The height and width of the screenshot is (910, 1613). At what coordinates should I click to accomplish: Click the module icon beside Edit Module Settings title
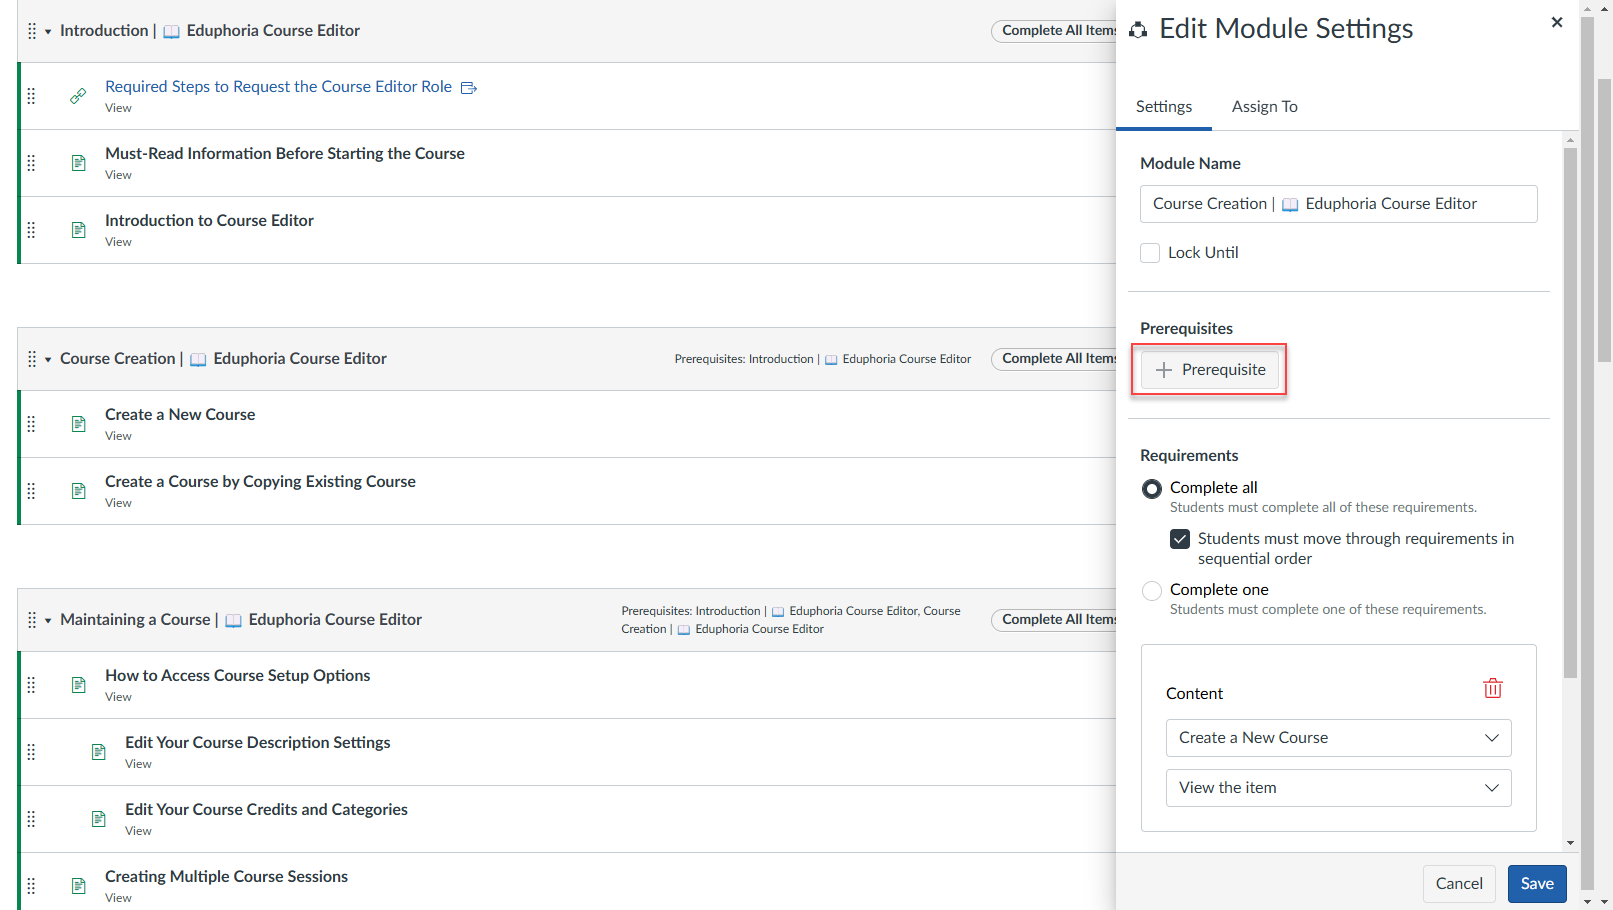(1138, 29)
